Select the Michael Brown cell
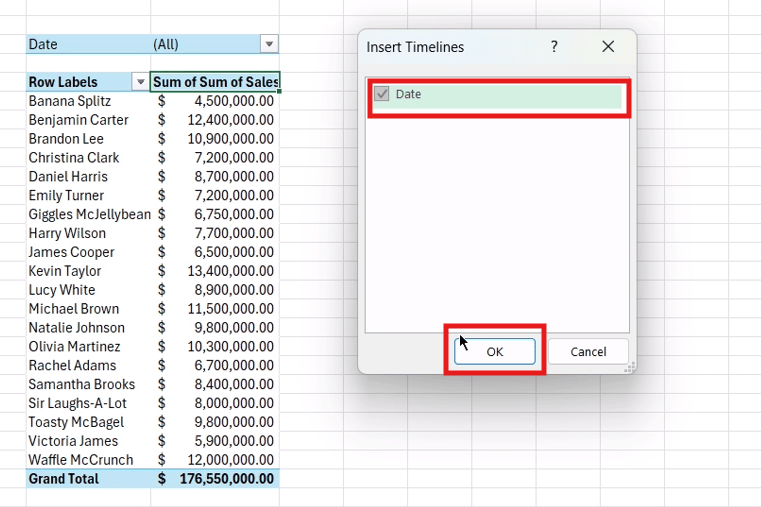This screenshot has width=761, height=507. (x=88, y=309)
